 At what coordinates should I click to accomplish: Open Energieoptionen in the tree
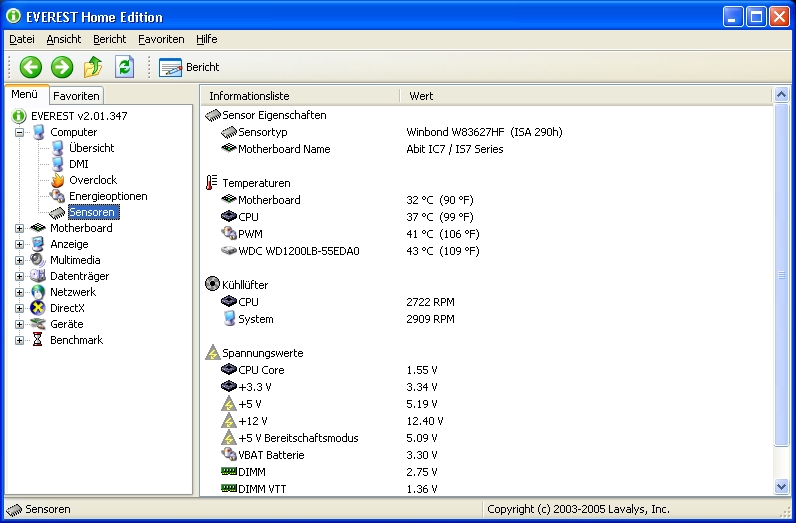tap(108, 196)
